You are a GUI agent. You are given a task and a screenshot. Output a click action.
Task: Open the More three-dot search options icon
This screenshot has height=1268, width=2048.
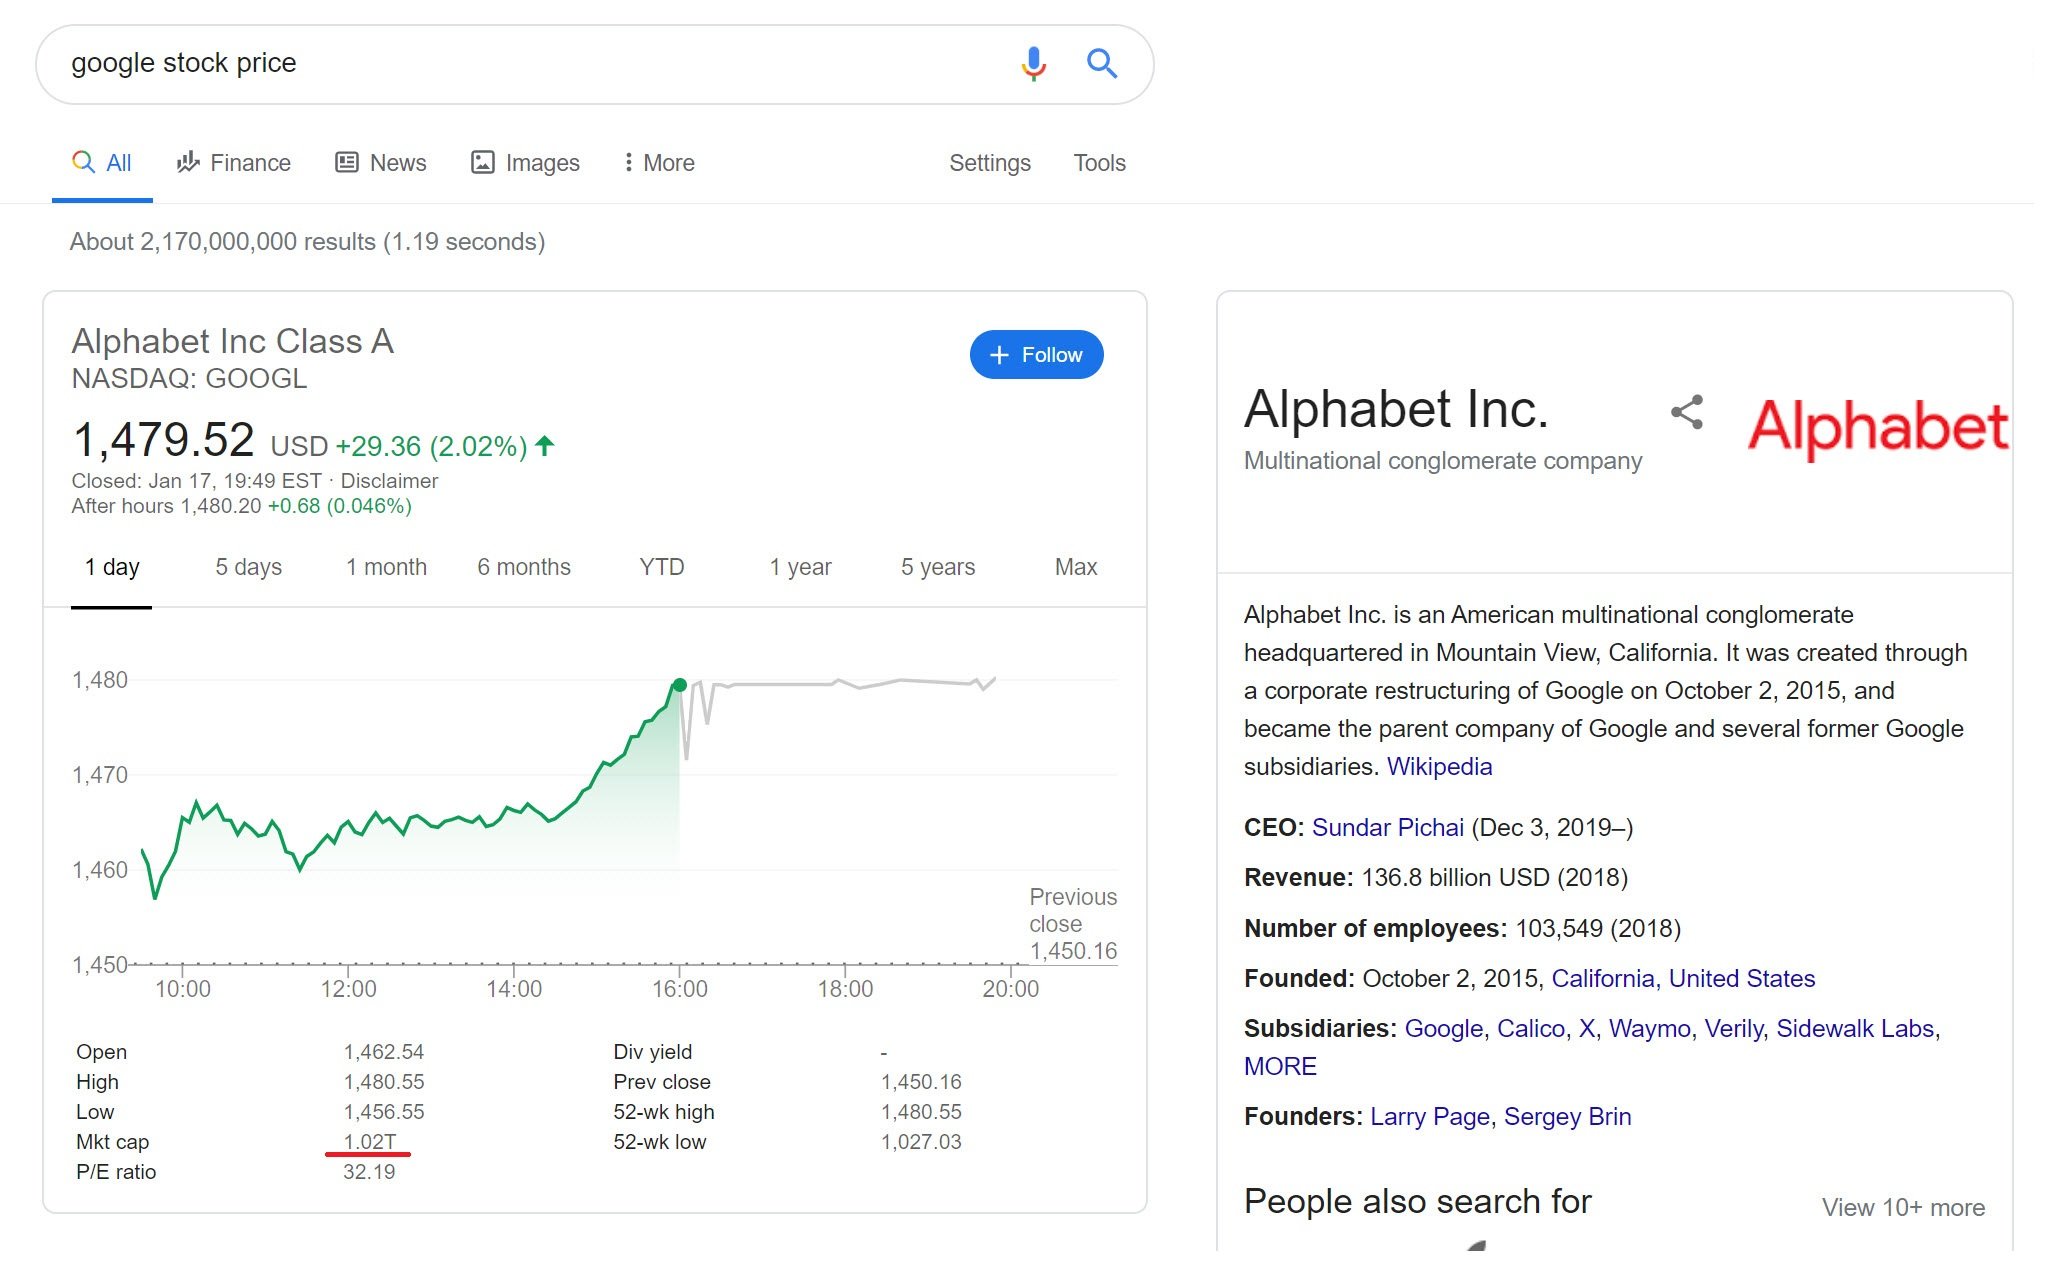(x=628, y=162)
